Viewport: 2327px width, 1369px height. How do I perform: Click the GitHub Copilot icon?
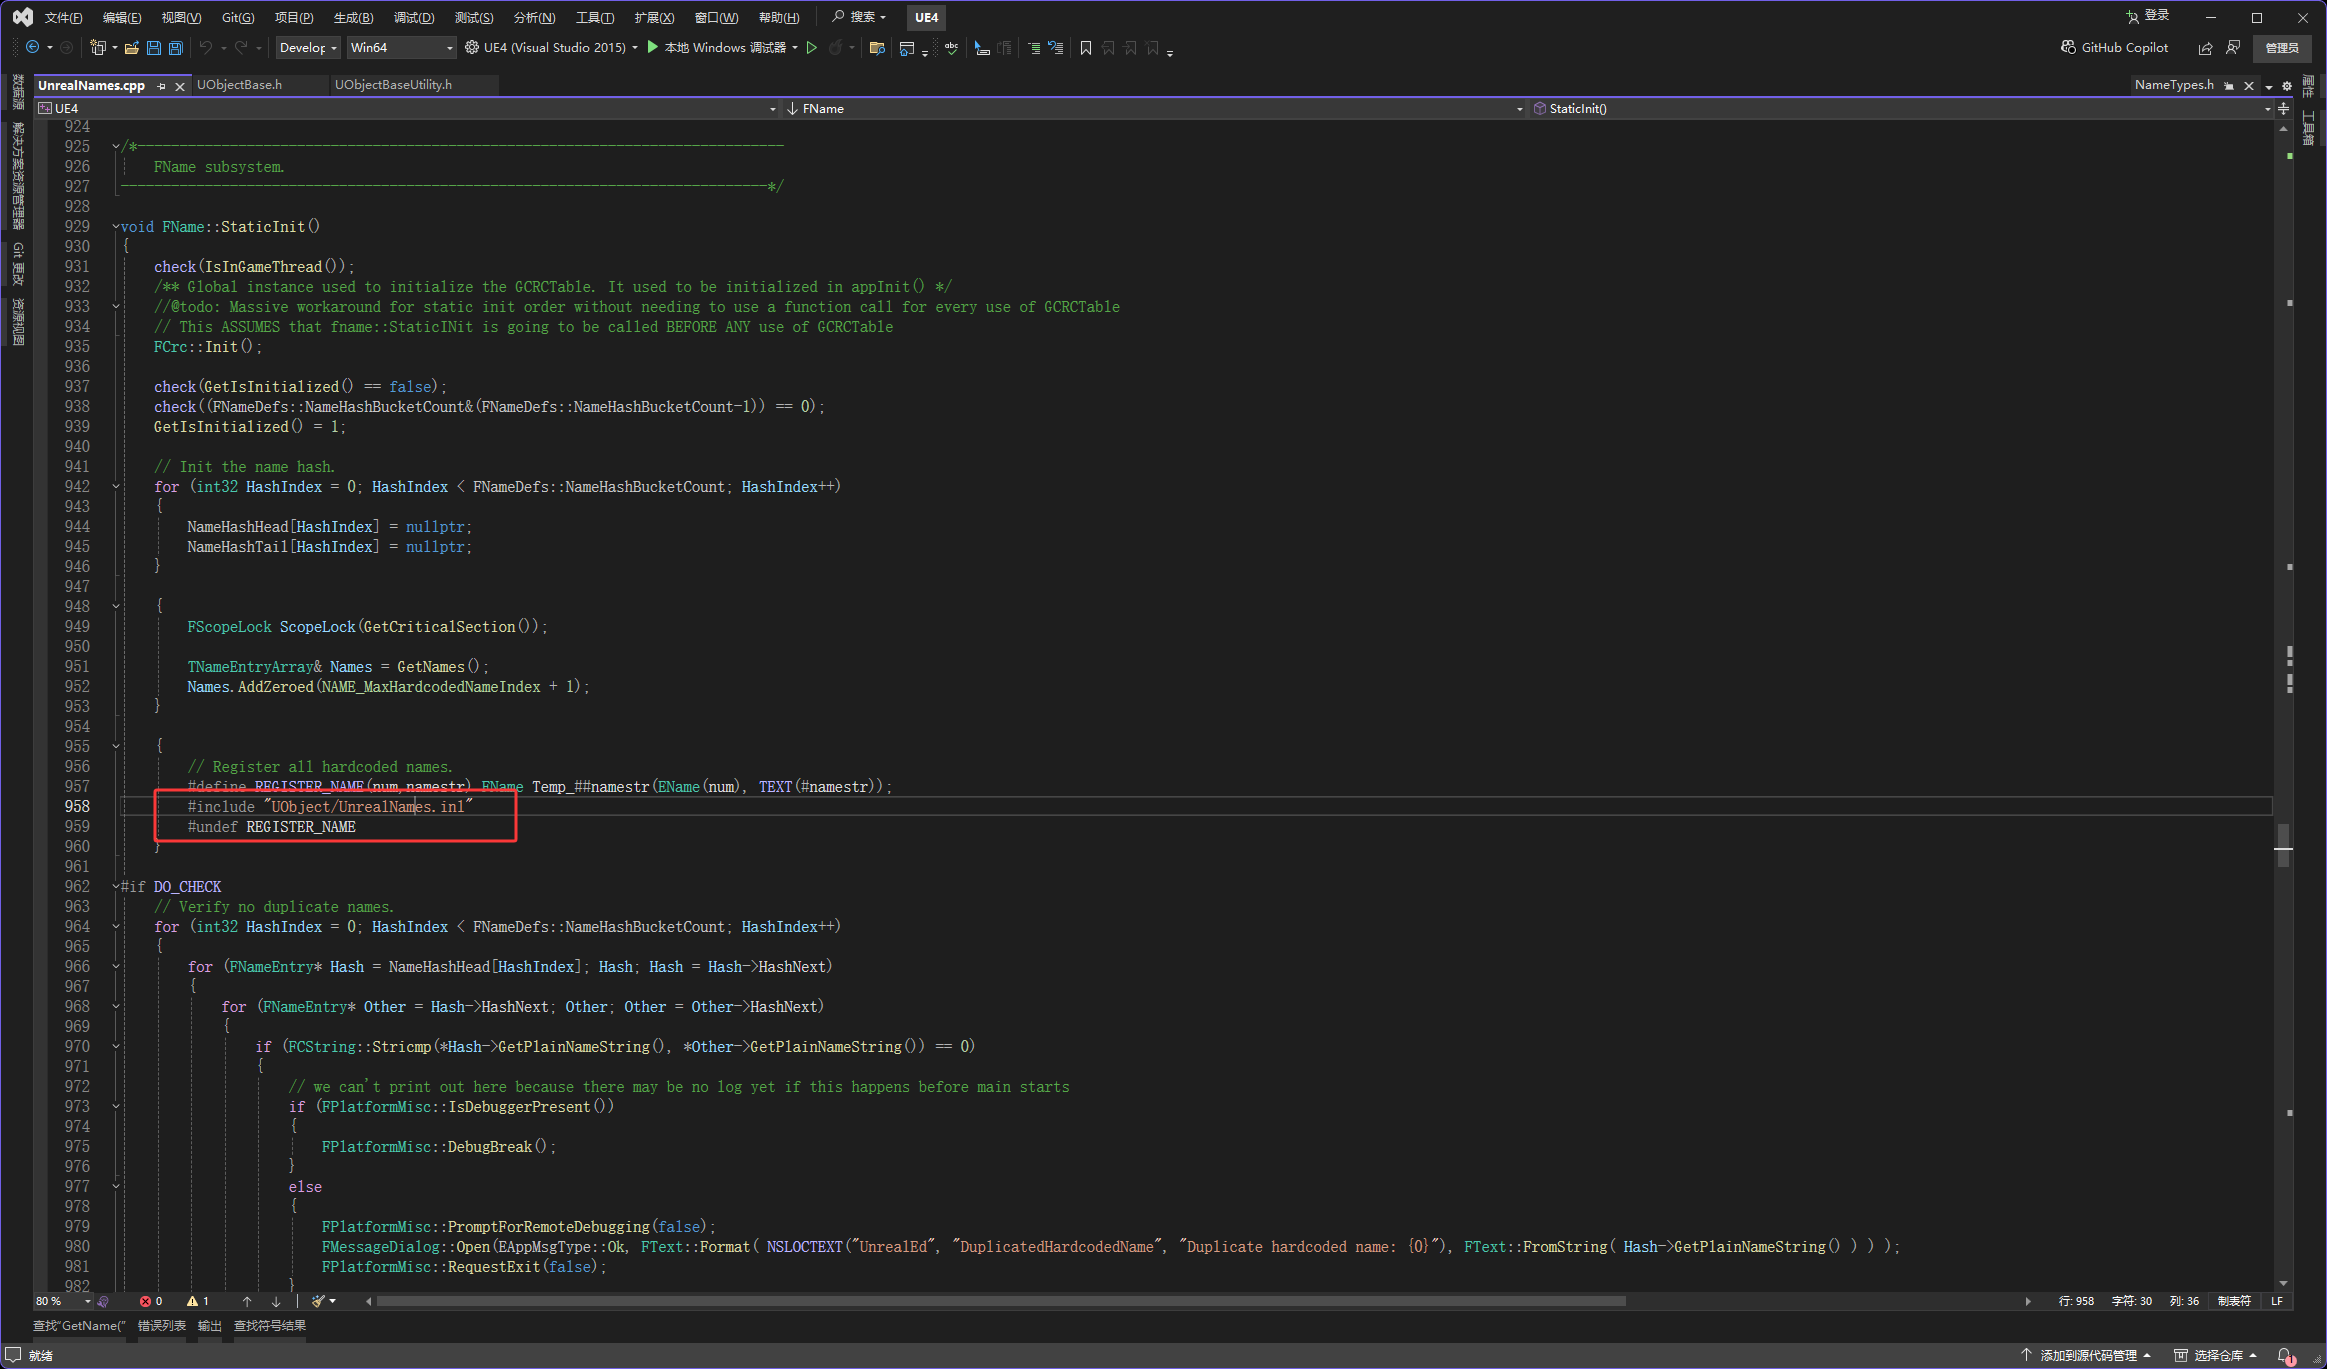pyautogui.click(x=2068, y=48)
